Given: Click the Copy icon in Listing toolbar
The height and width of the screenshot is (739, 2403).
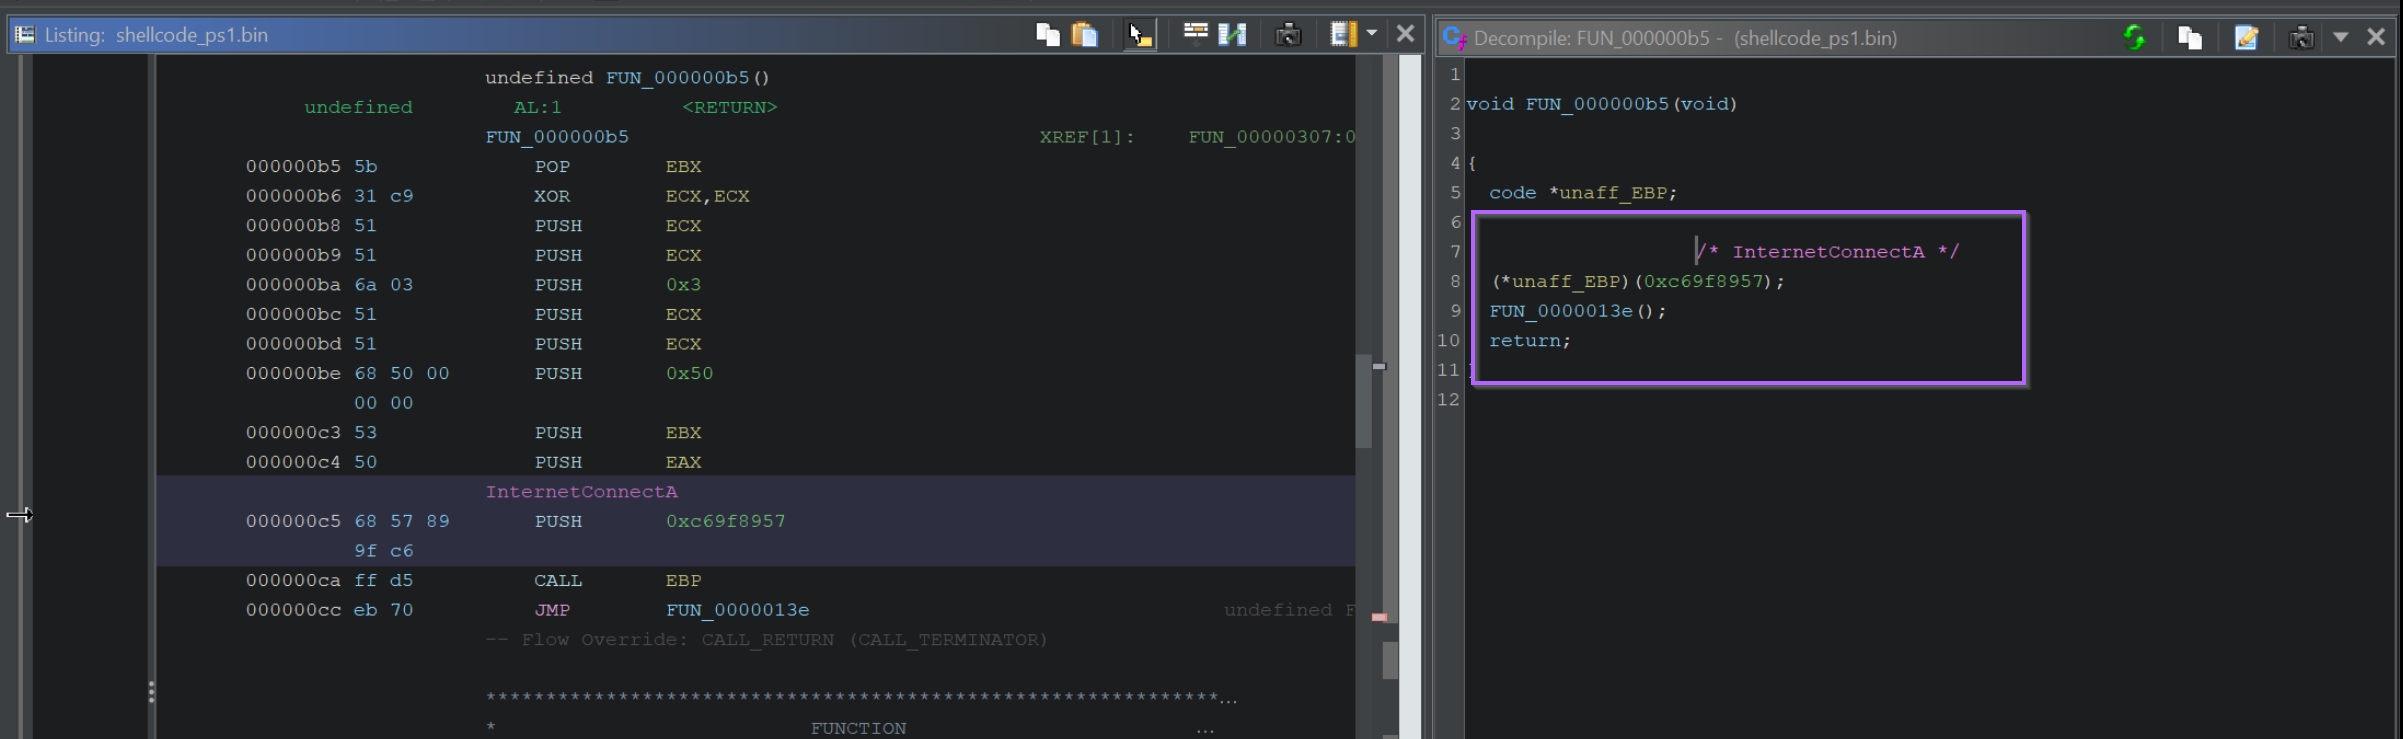Looking at the screenshot, I should pyautogui.click(x=1047, y=35).
